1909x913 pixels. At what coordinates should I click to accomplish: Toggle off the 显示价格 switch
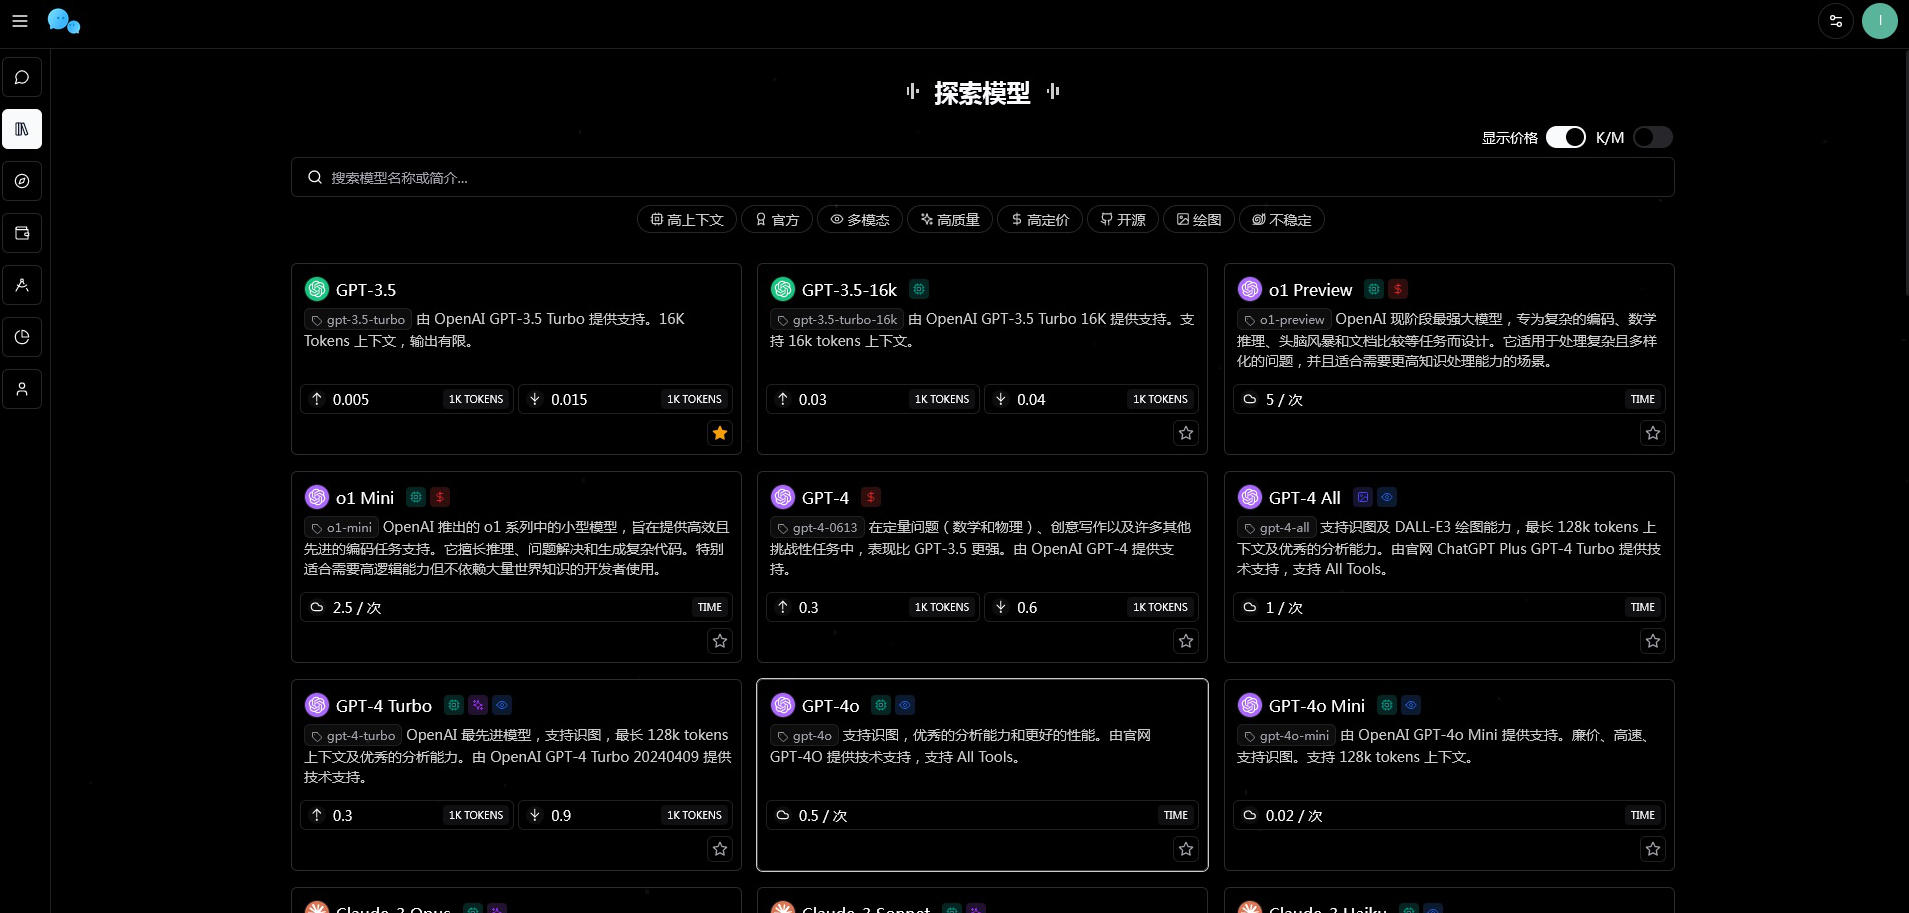click(1565, 137)
